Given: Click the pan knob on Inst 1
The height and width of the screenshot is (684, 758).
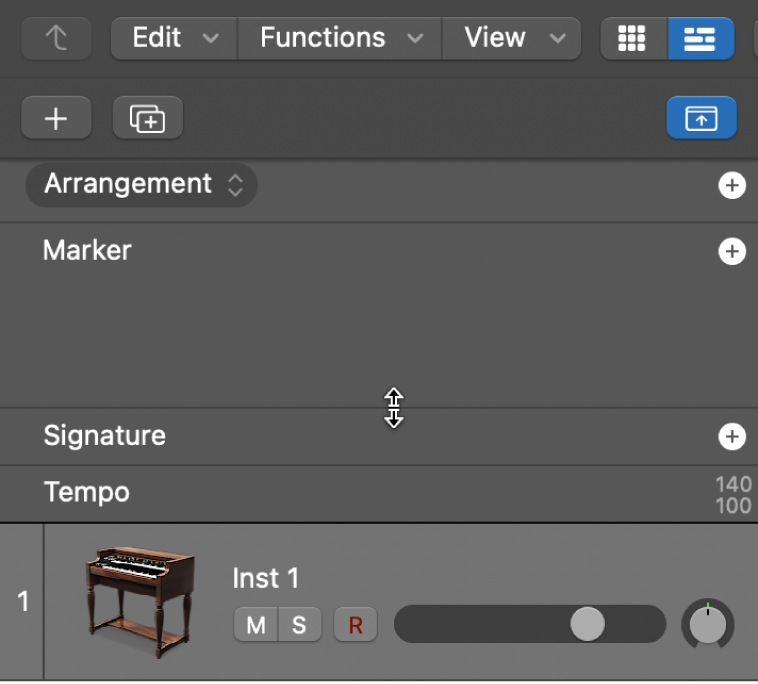Looking at the screenshot, I should coord(708,625).
